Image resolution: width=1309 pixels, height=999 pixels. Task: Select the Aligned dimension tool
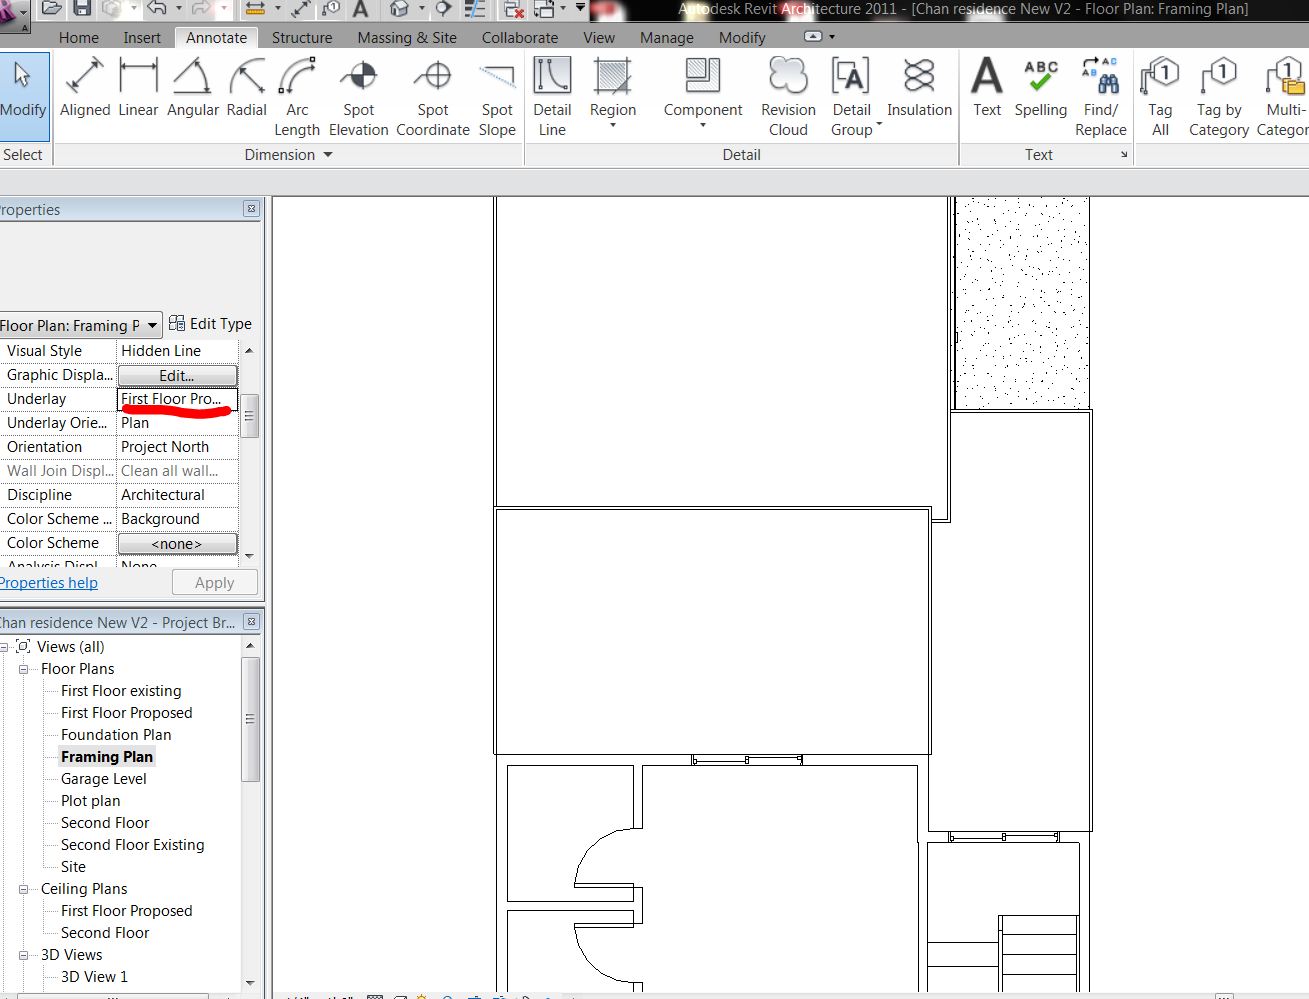[85, 90]
